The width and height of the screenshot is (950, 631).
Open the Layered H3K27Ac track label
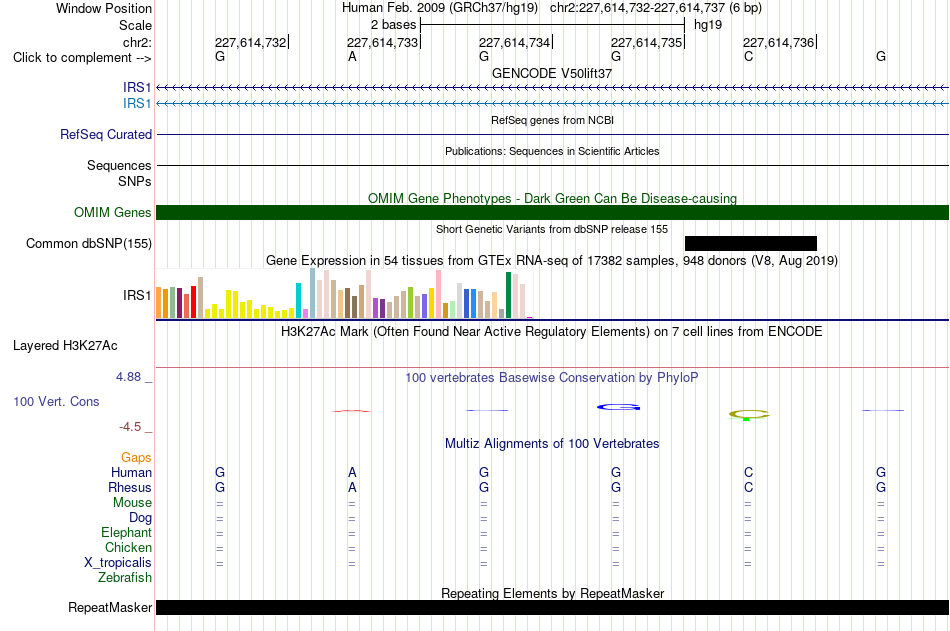click(x=65, y=346)
